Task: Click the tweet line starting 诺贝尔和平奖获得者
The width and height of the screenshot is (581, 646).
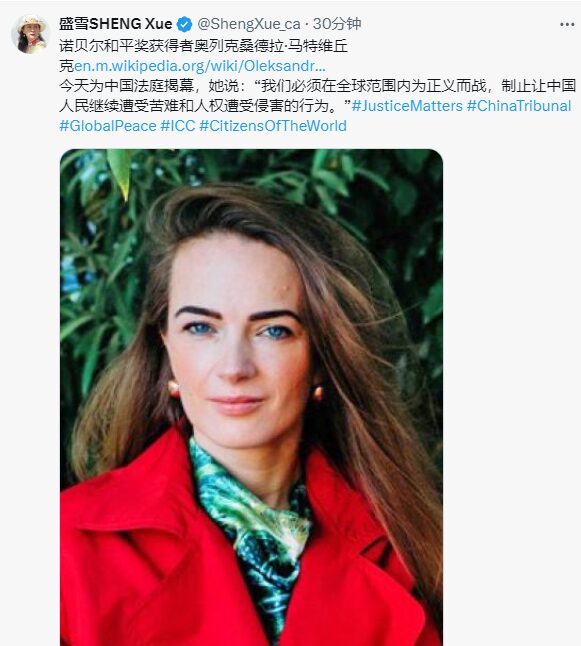Action: click(203, 46)
